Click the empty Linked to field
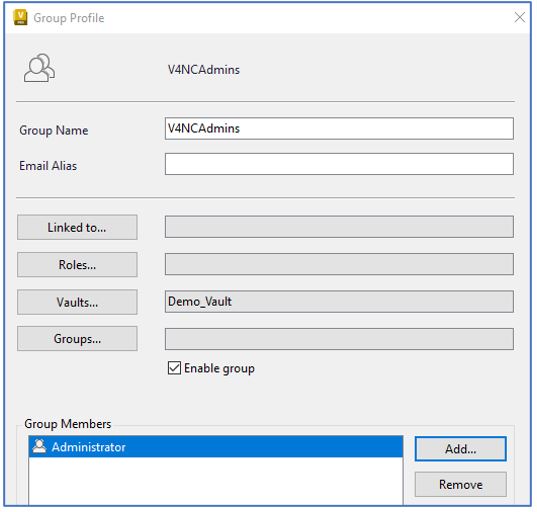Viewport: 537px width, 512px height. [x=339, y=227]
